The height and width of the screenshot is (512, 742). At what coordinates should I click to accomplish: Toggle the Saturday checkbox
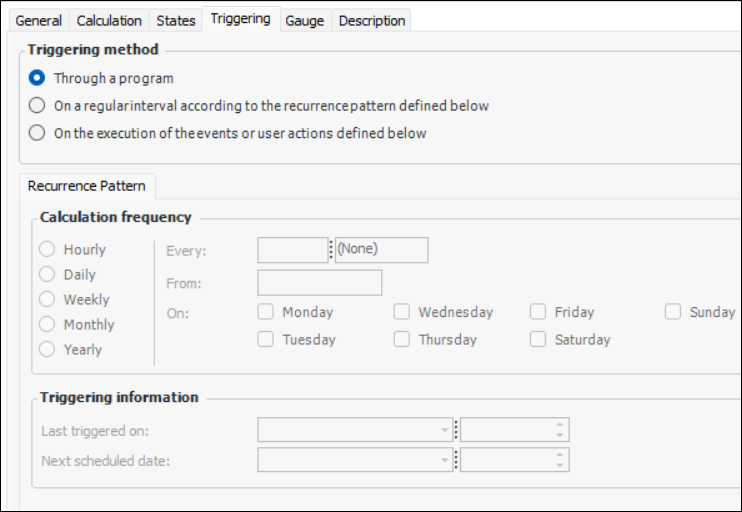[x=538, y=340]
